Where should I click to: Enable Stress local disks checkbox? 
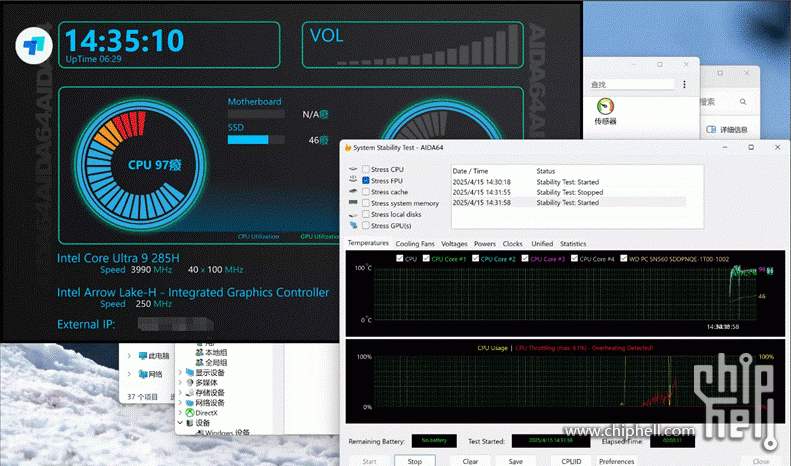tap(366, 214)
